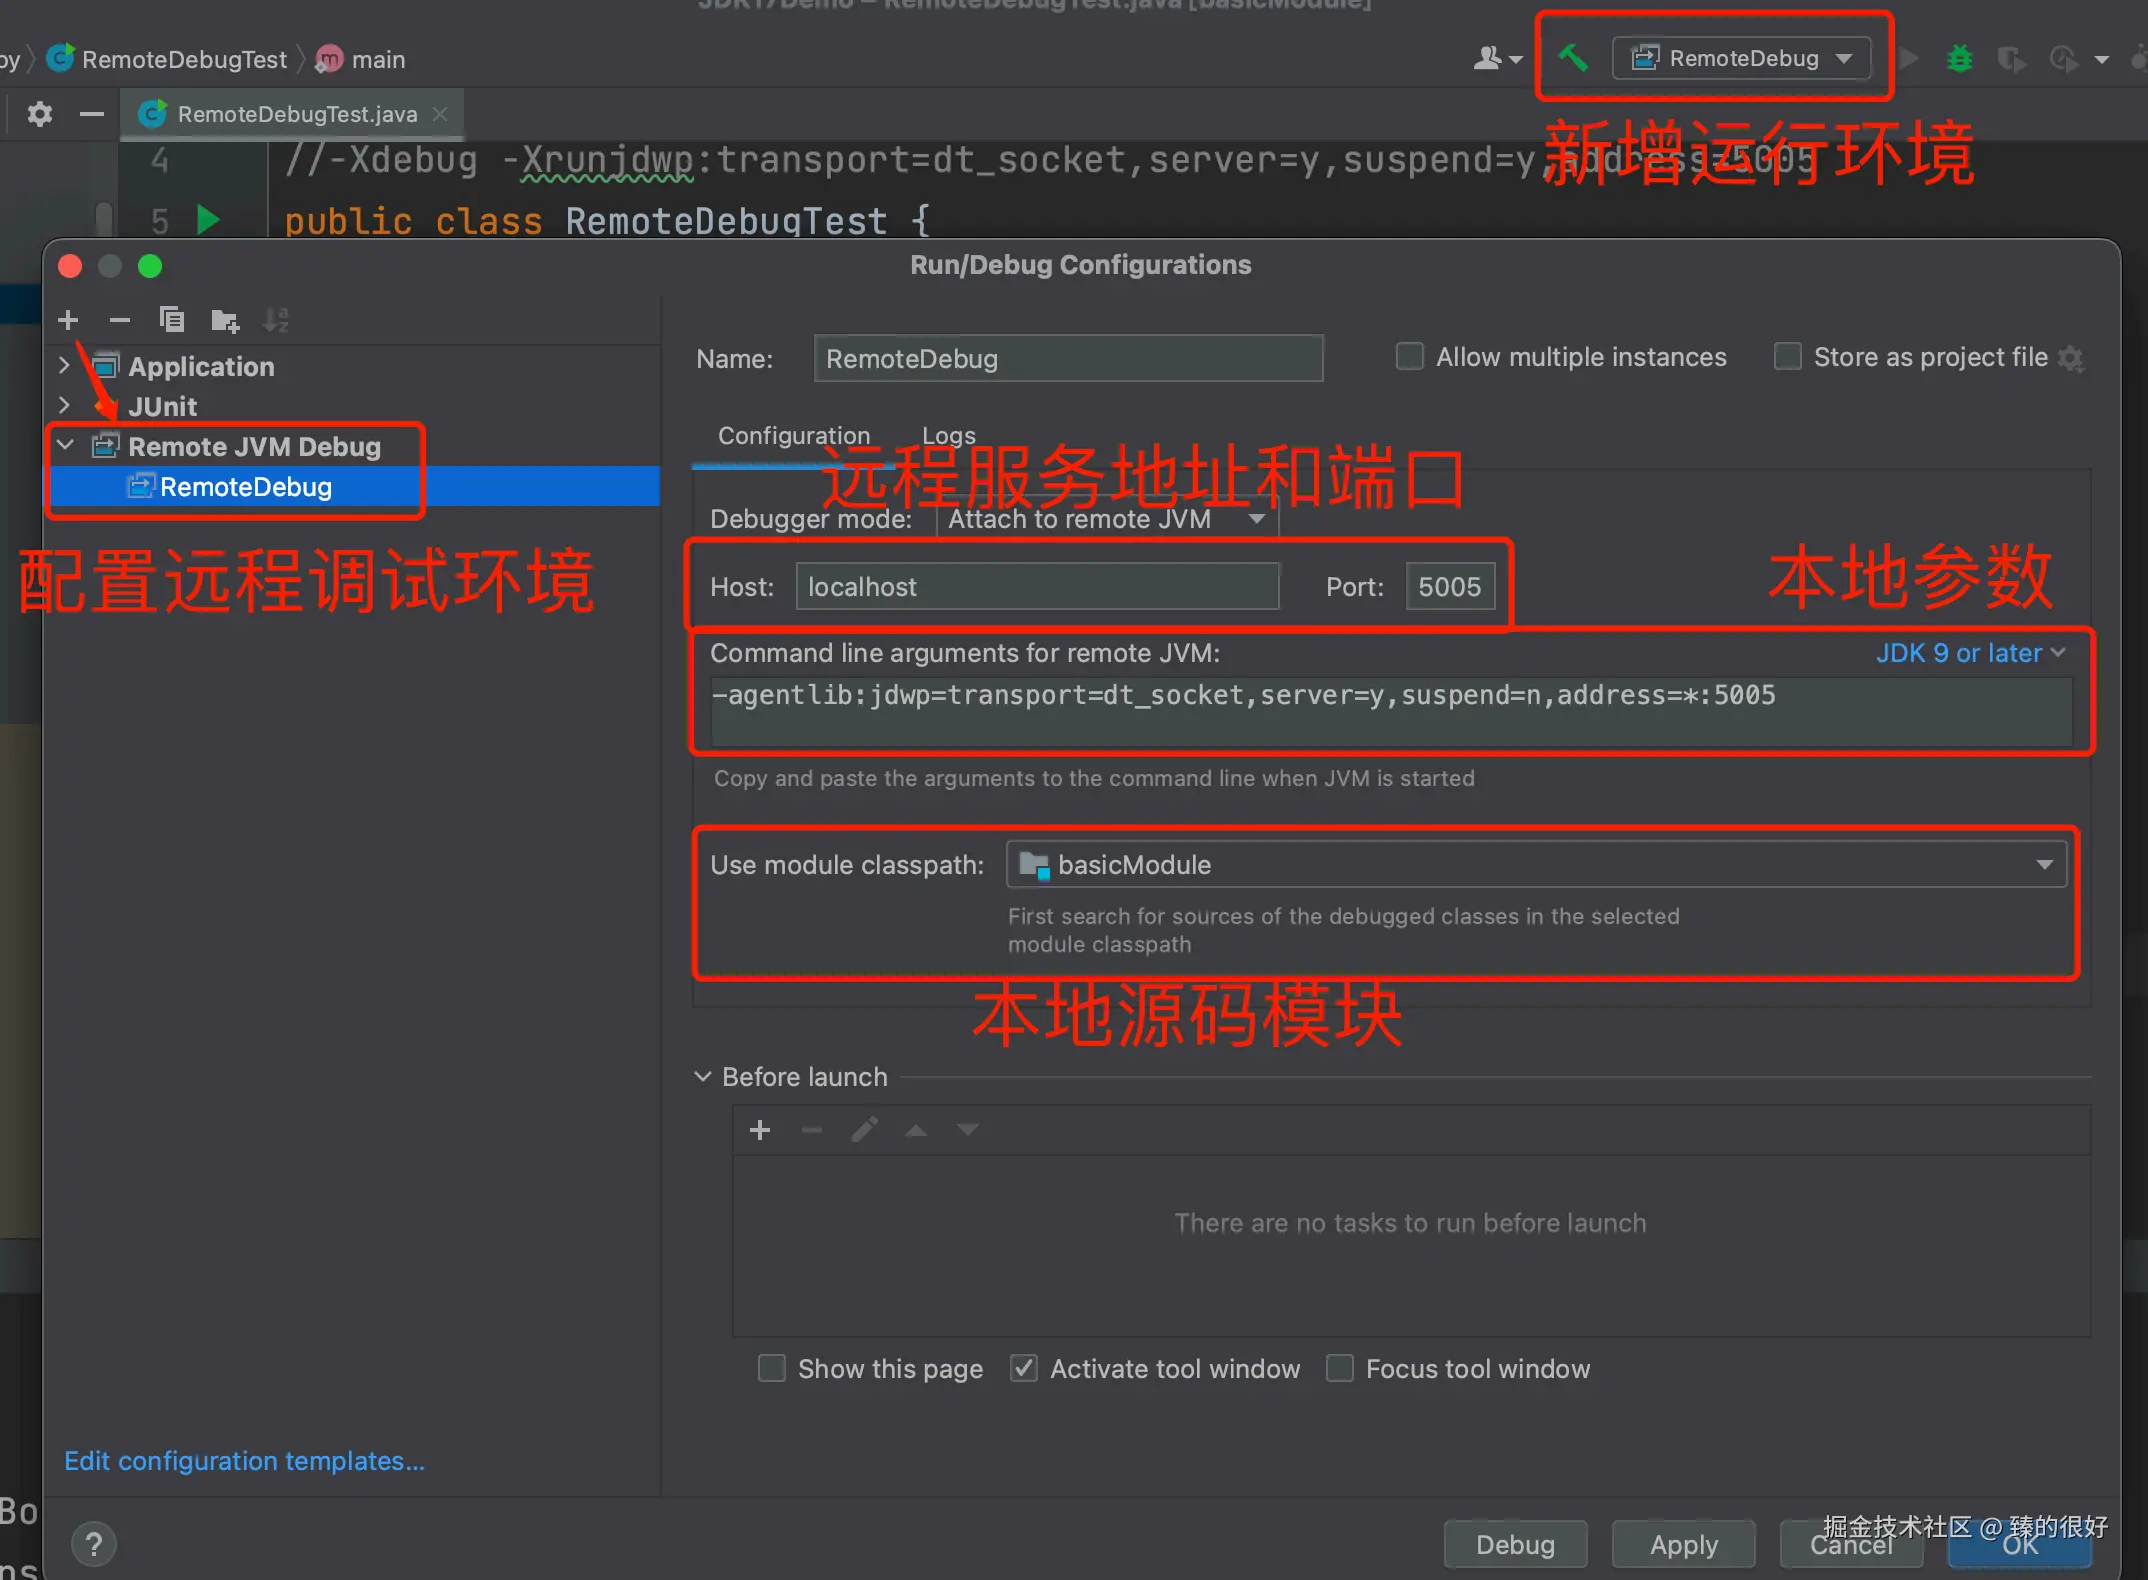The width and height of the screenshot is (2148, 1580).
Task: Build the project with the hammer icon
Action: click(x=1573, y=58)
